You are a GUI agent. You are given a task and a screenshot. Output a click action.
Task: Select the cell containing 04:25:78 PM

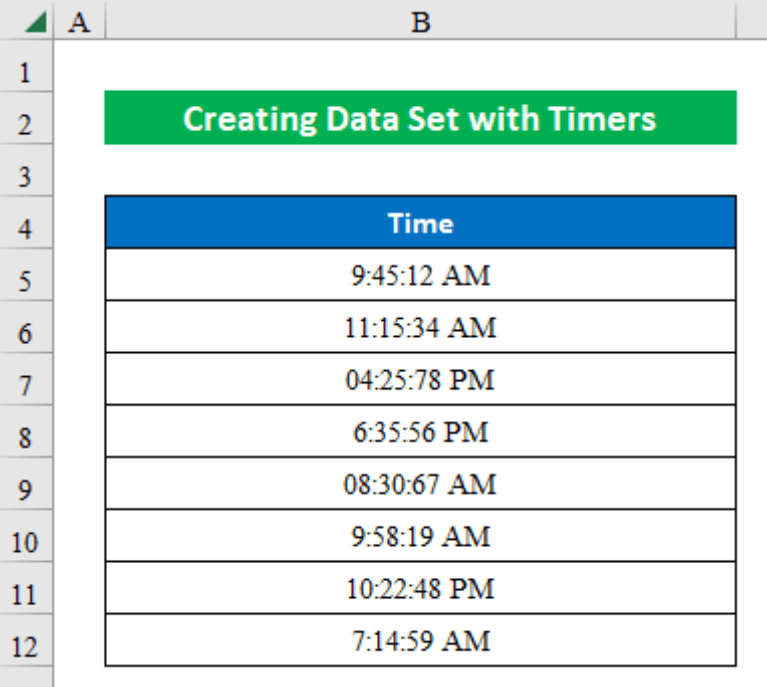click(x=420, y=380)
